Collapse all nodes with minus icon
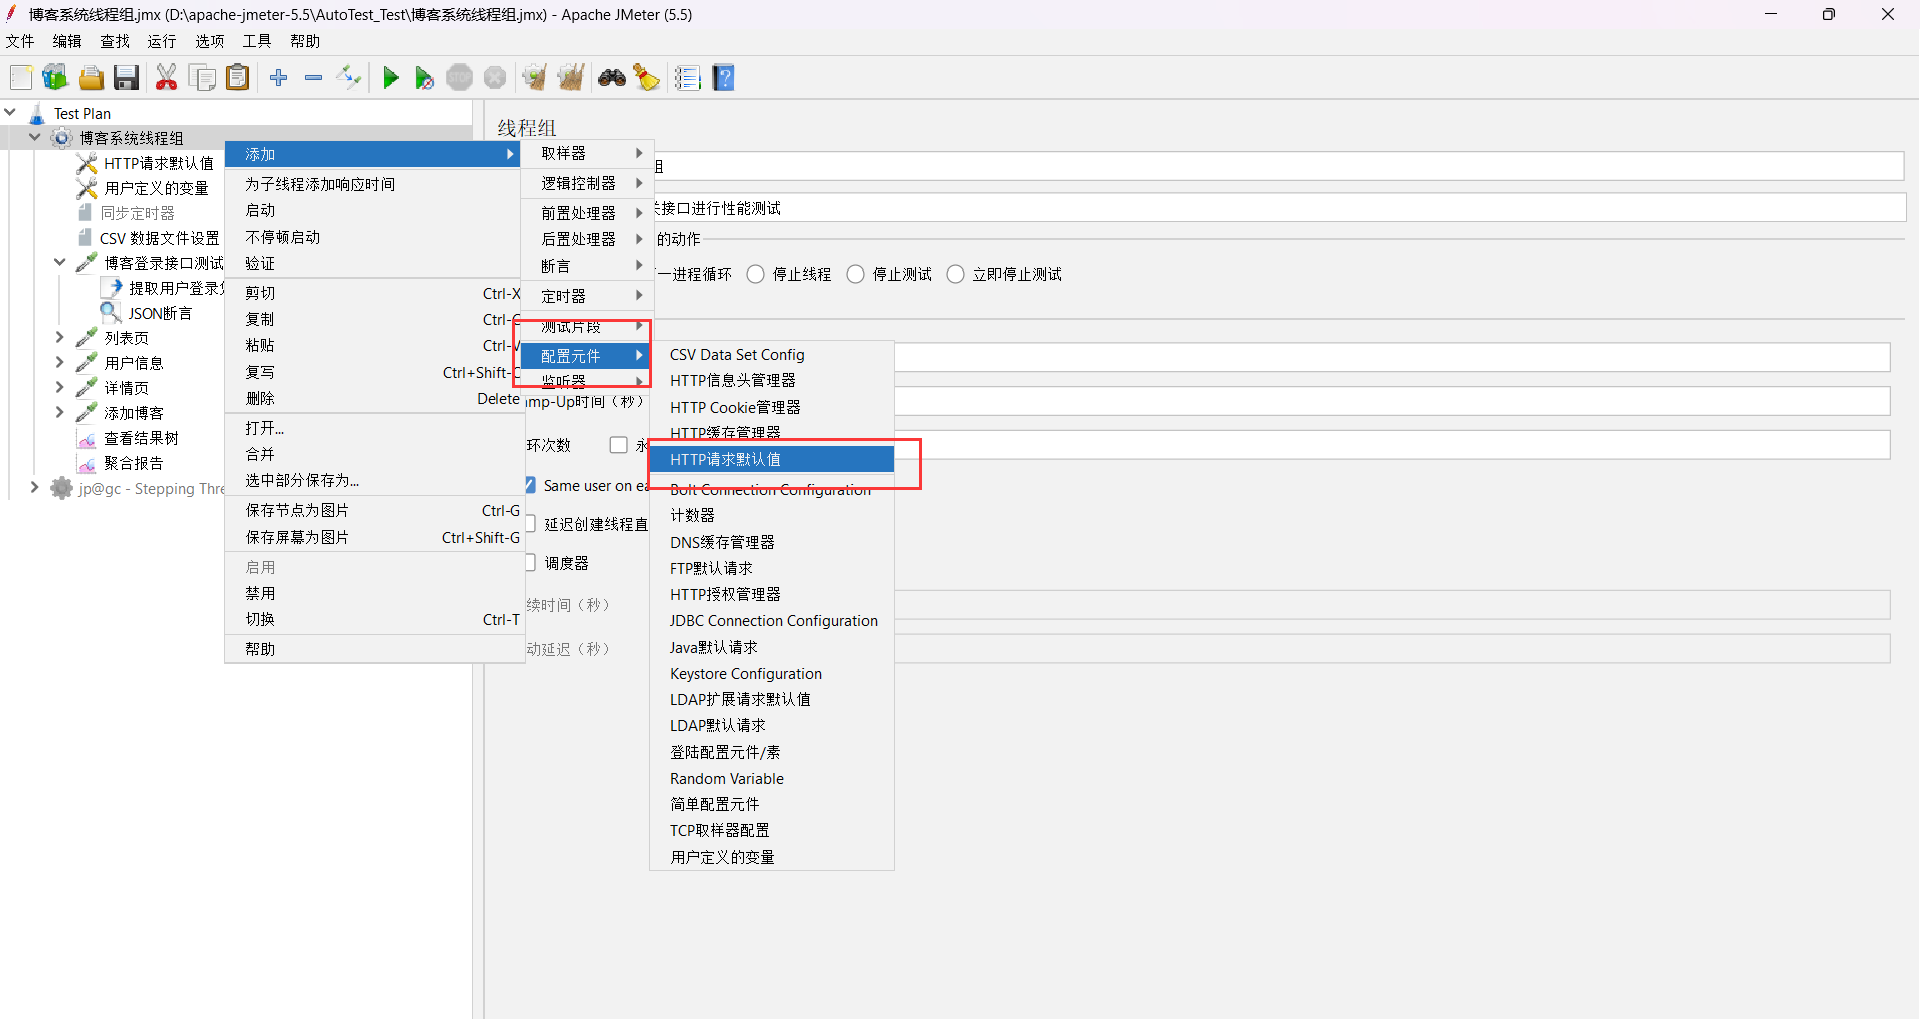This screenshot has height=1020, width=1920. 313,78
